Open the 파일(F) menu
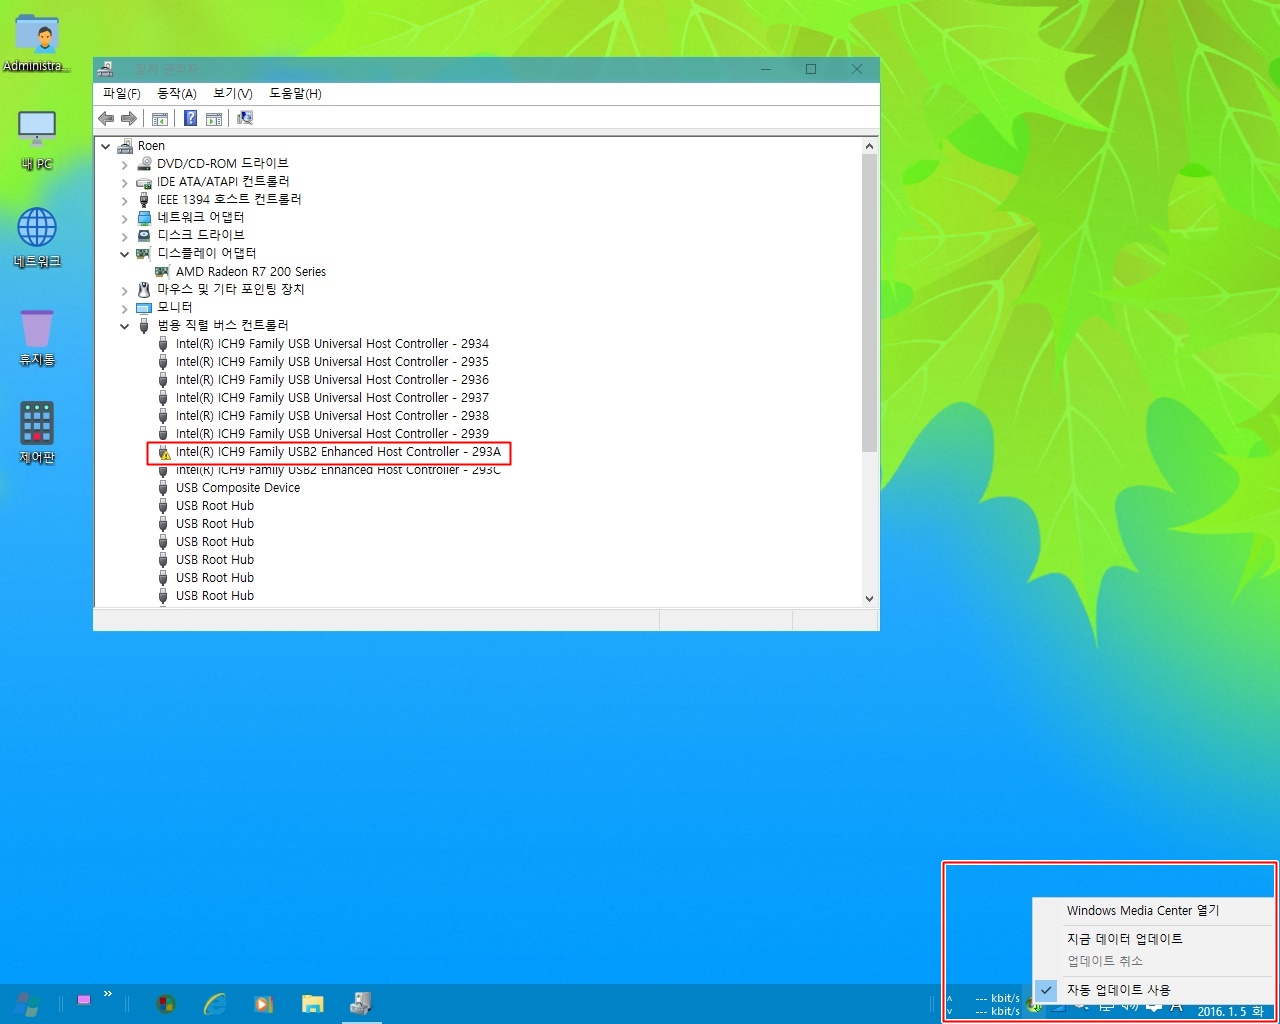This screenshot has height=1024, width=1280. click(122, 93)
